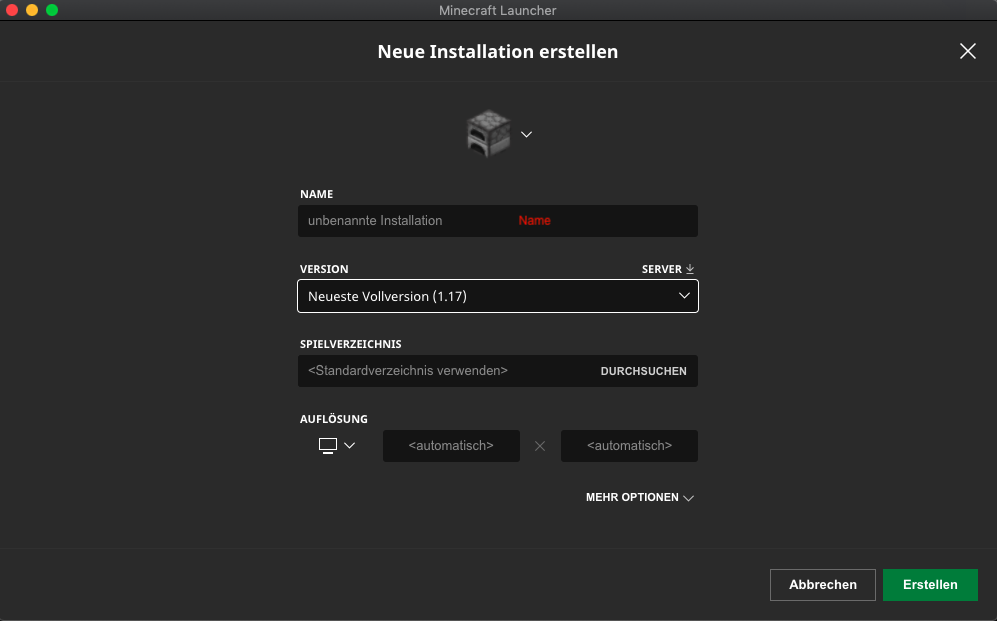Close the Neue Installation erstellen dialog
Screen dimensions: 997x621
(x=968, y=51)
